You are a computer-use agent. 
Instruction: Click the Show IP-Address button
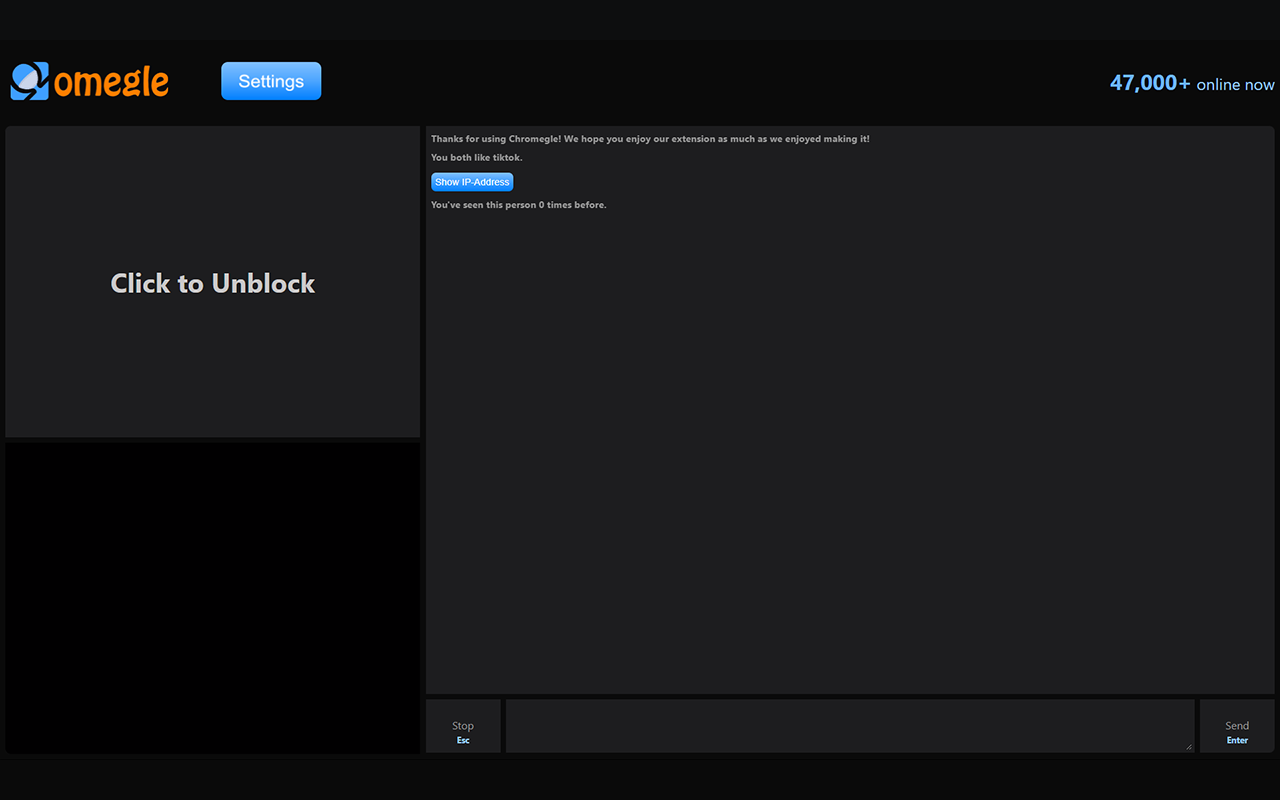[x=472, y=182]
